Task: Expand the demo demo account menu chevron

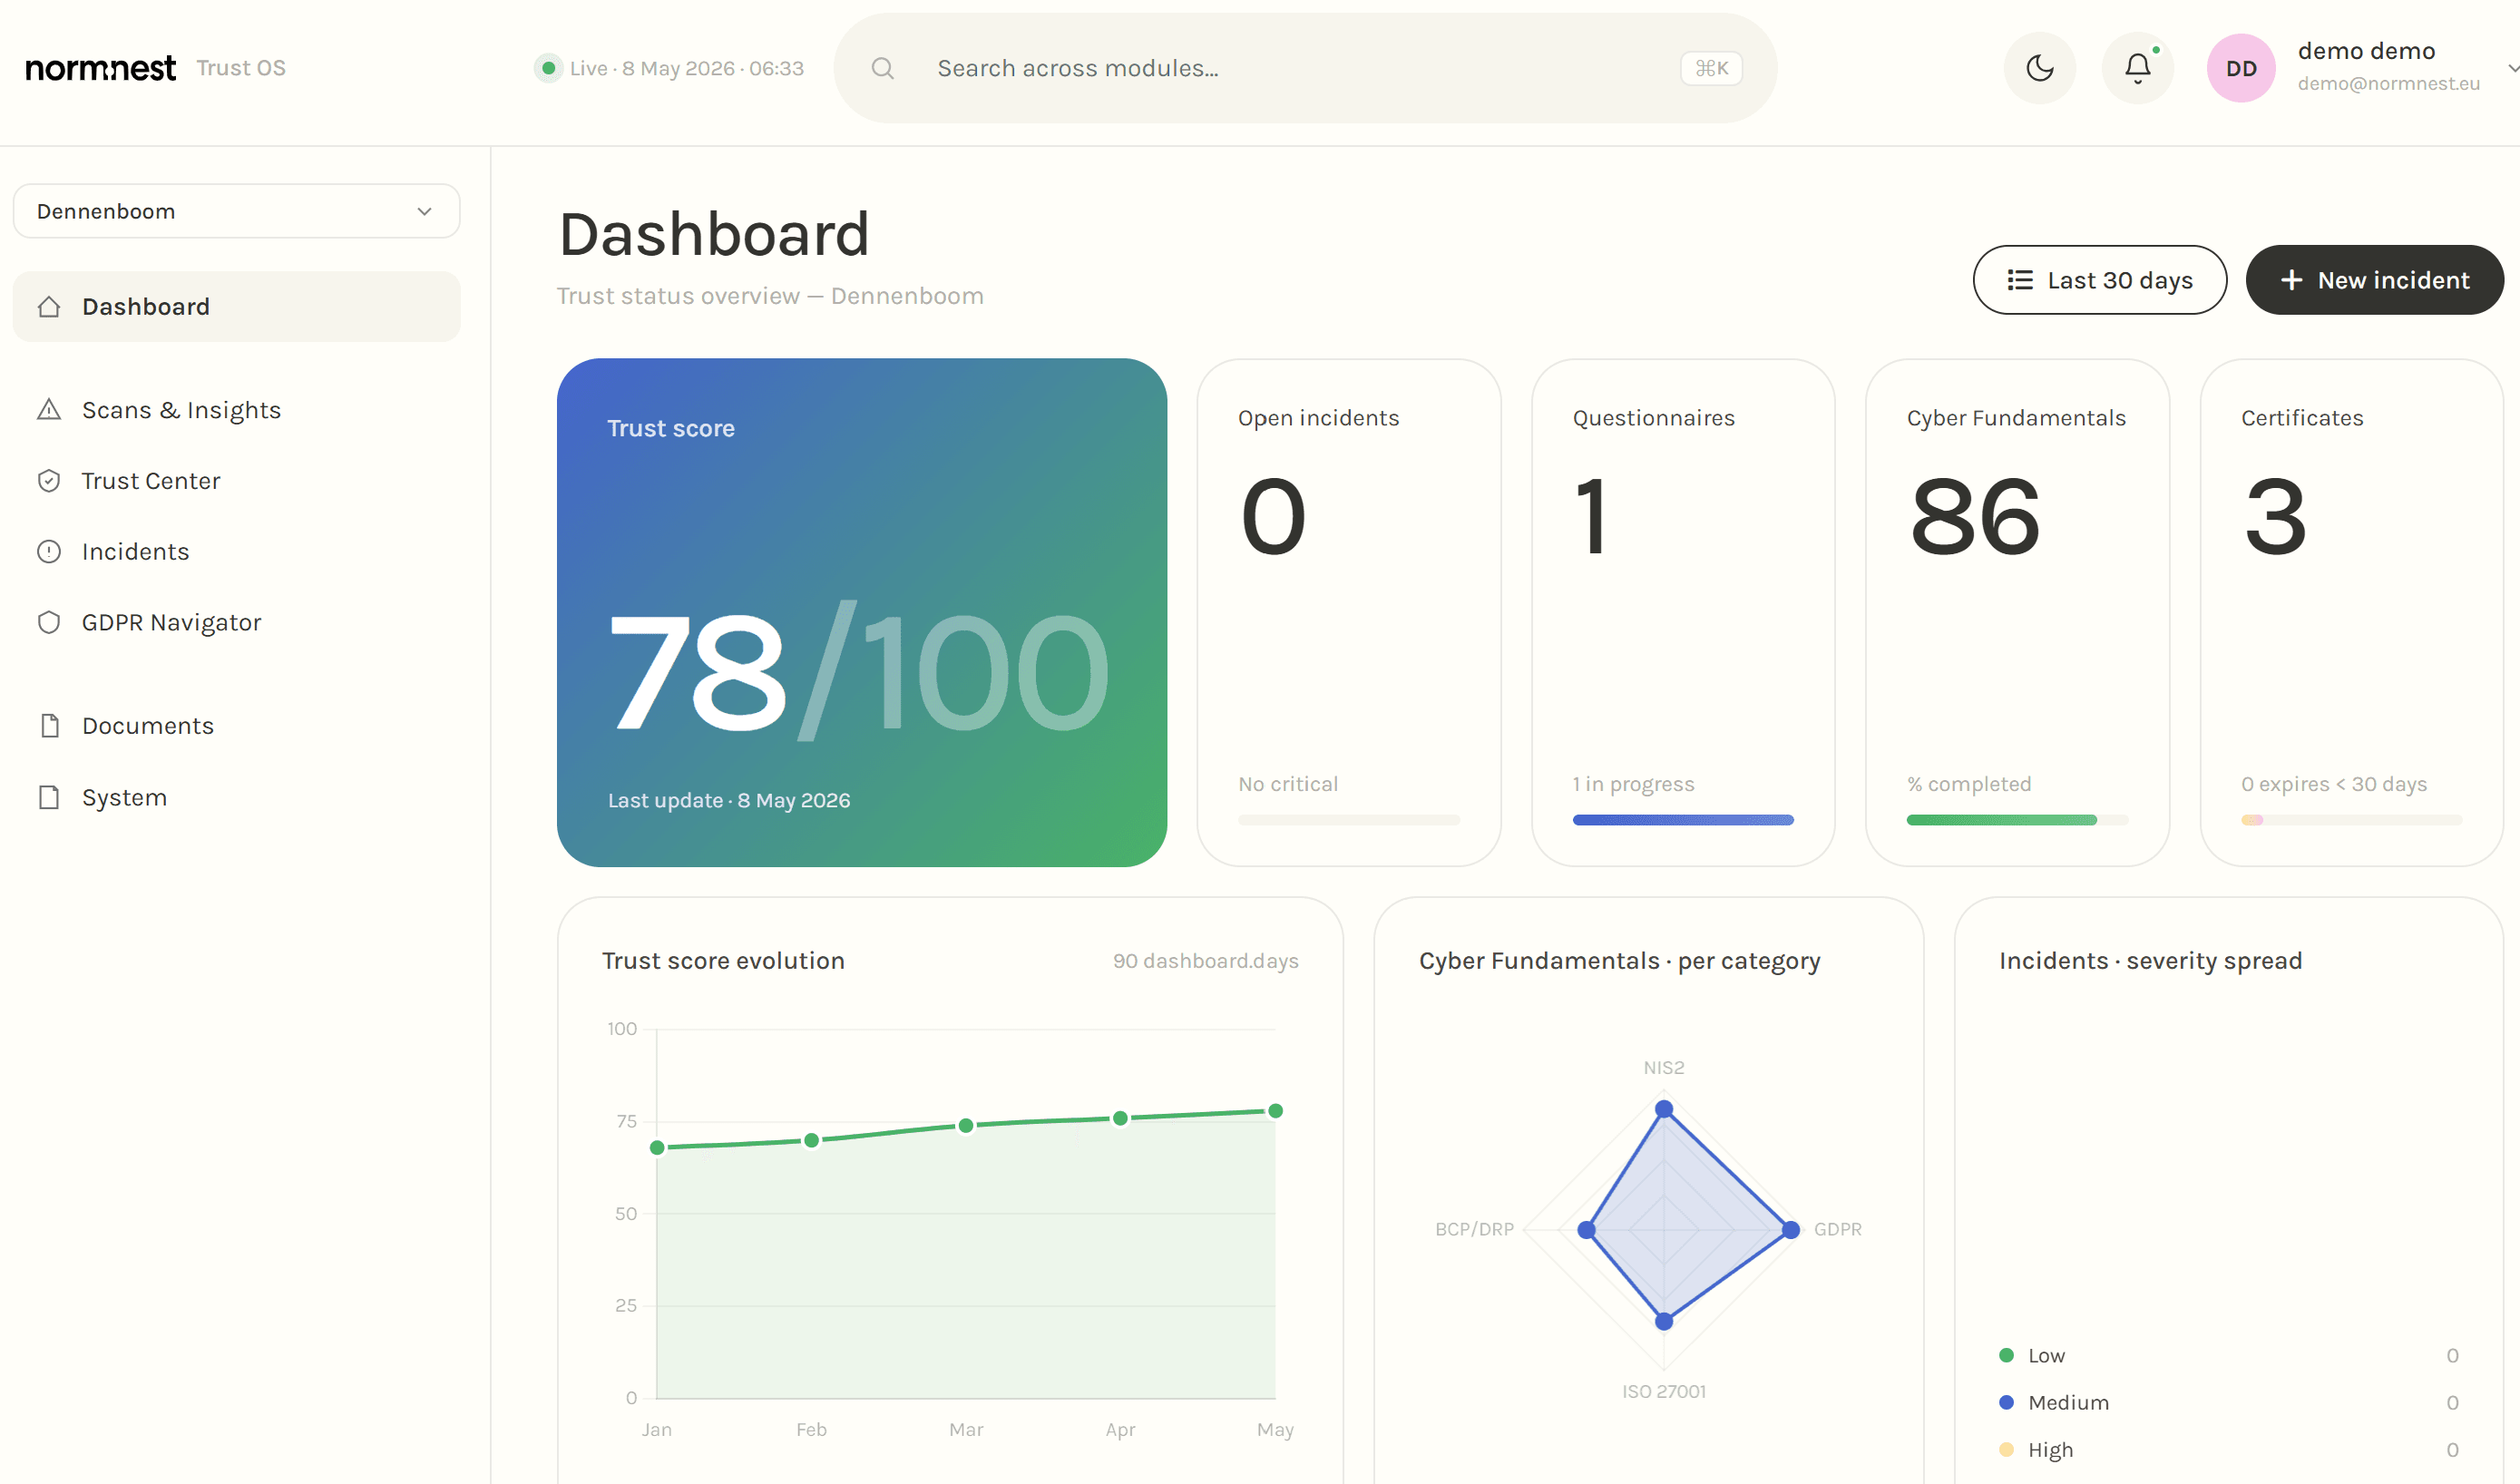Action: [x=2512, y=68]
